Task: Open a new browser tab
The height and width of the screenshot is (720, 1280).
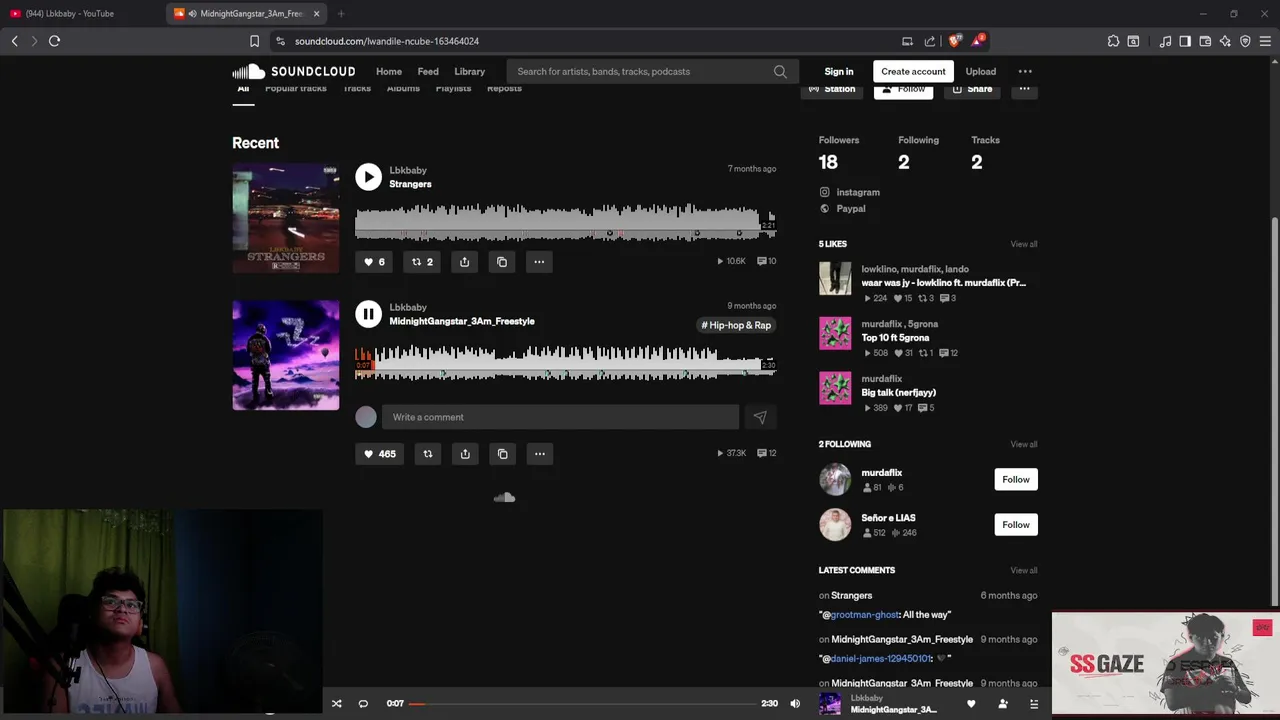Action: (341, 13)
